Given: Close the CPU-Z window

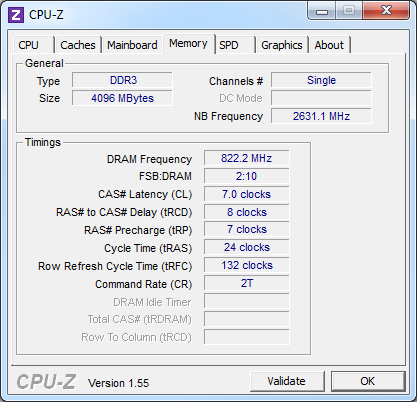Looking at the screenshot, I should [x=386, y=11].
